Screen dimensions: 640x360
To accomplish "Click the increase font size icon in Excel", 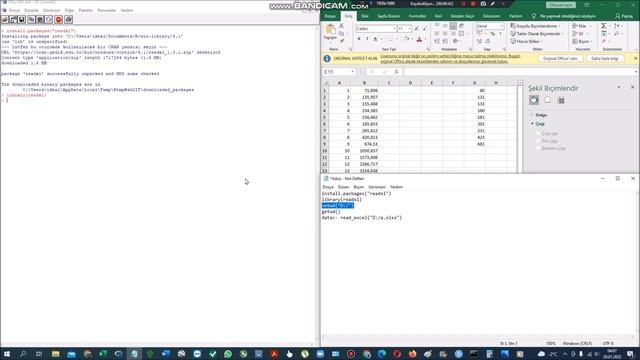I will pyautogui.click(x=417, y=29).
